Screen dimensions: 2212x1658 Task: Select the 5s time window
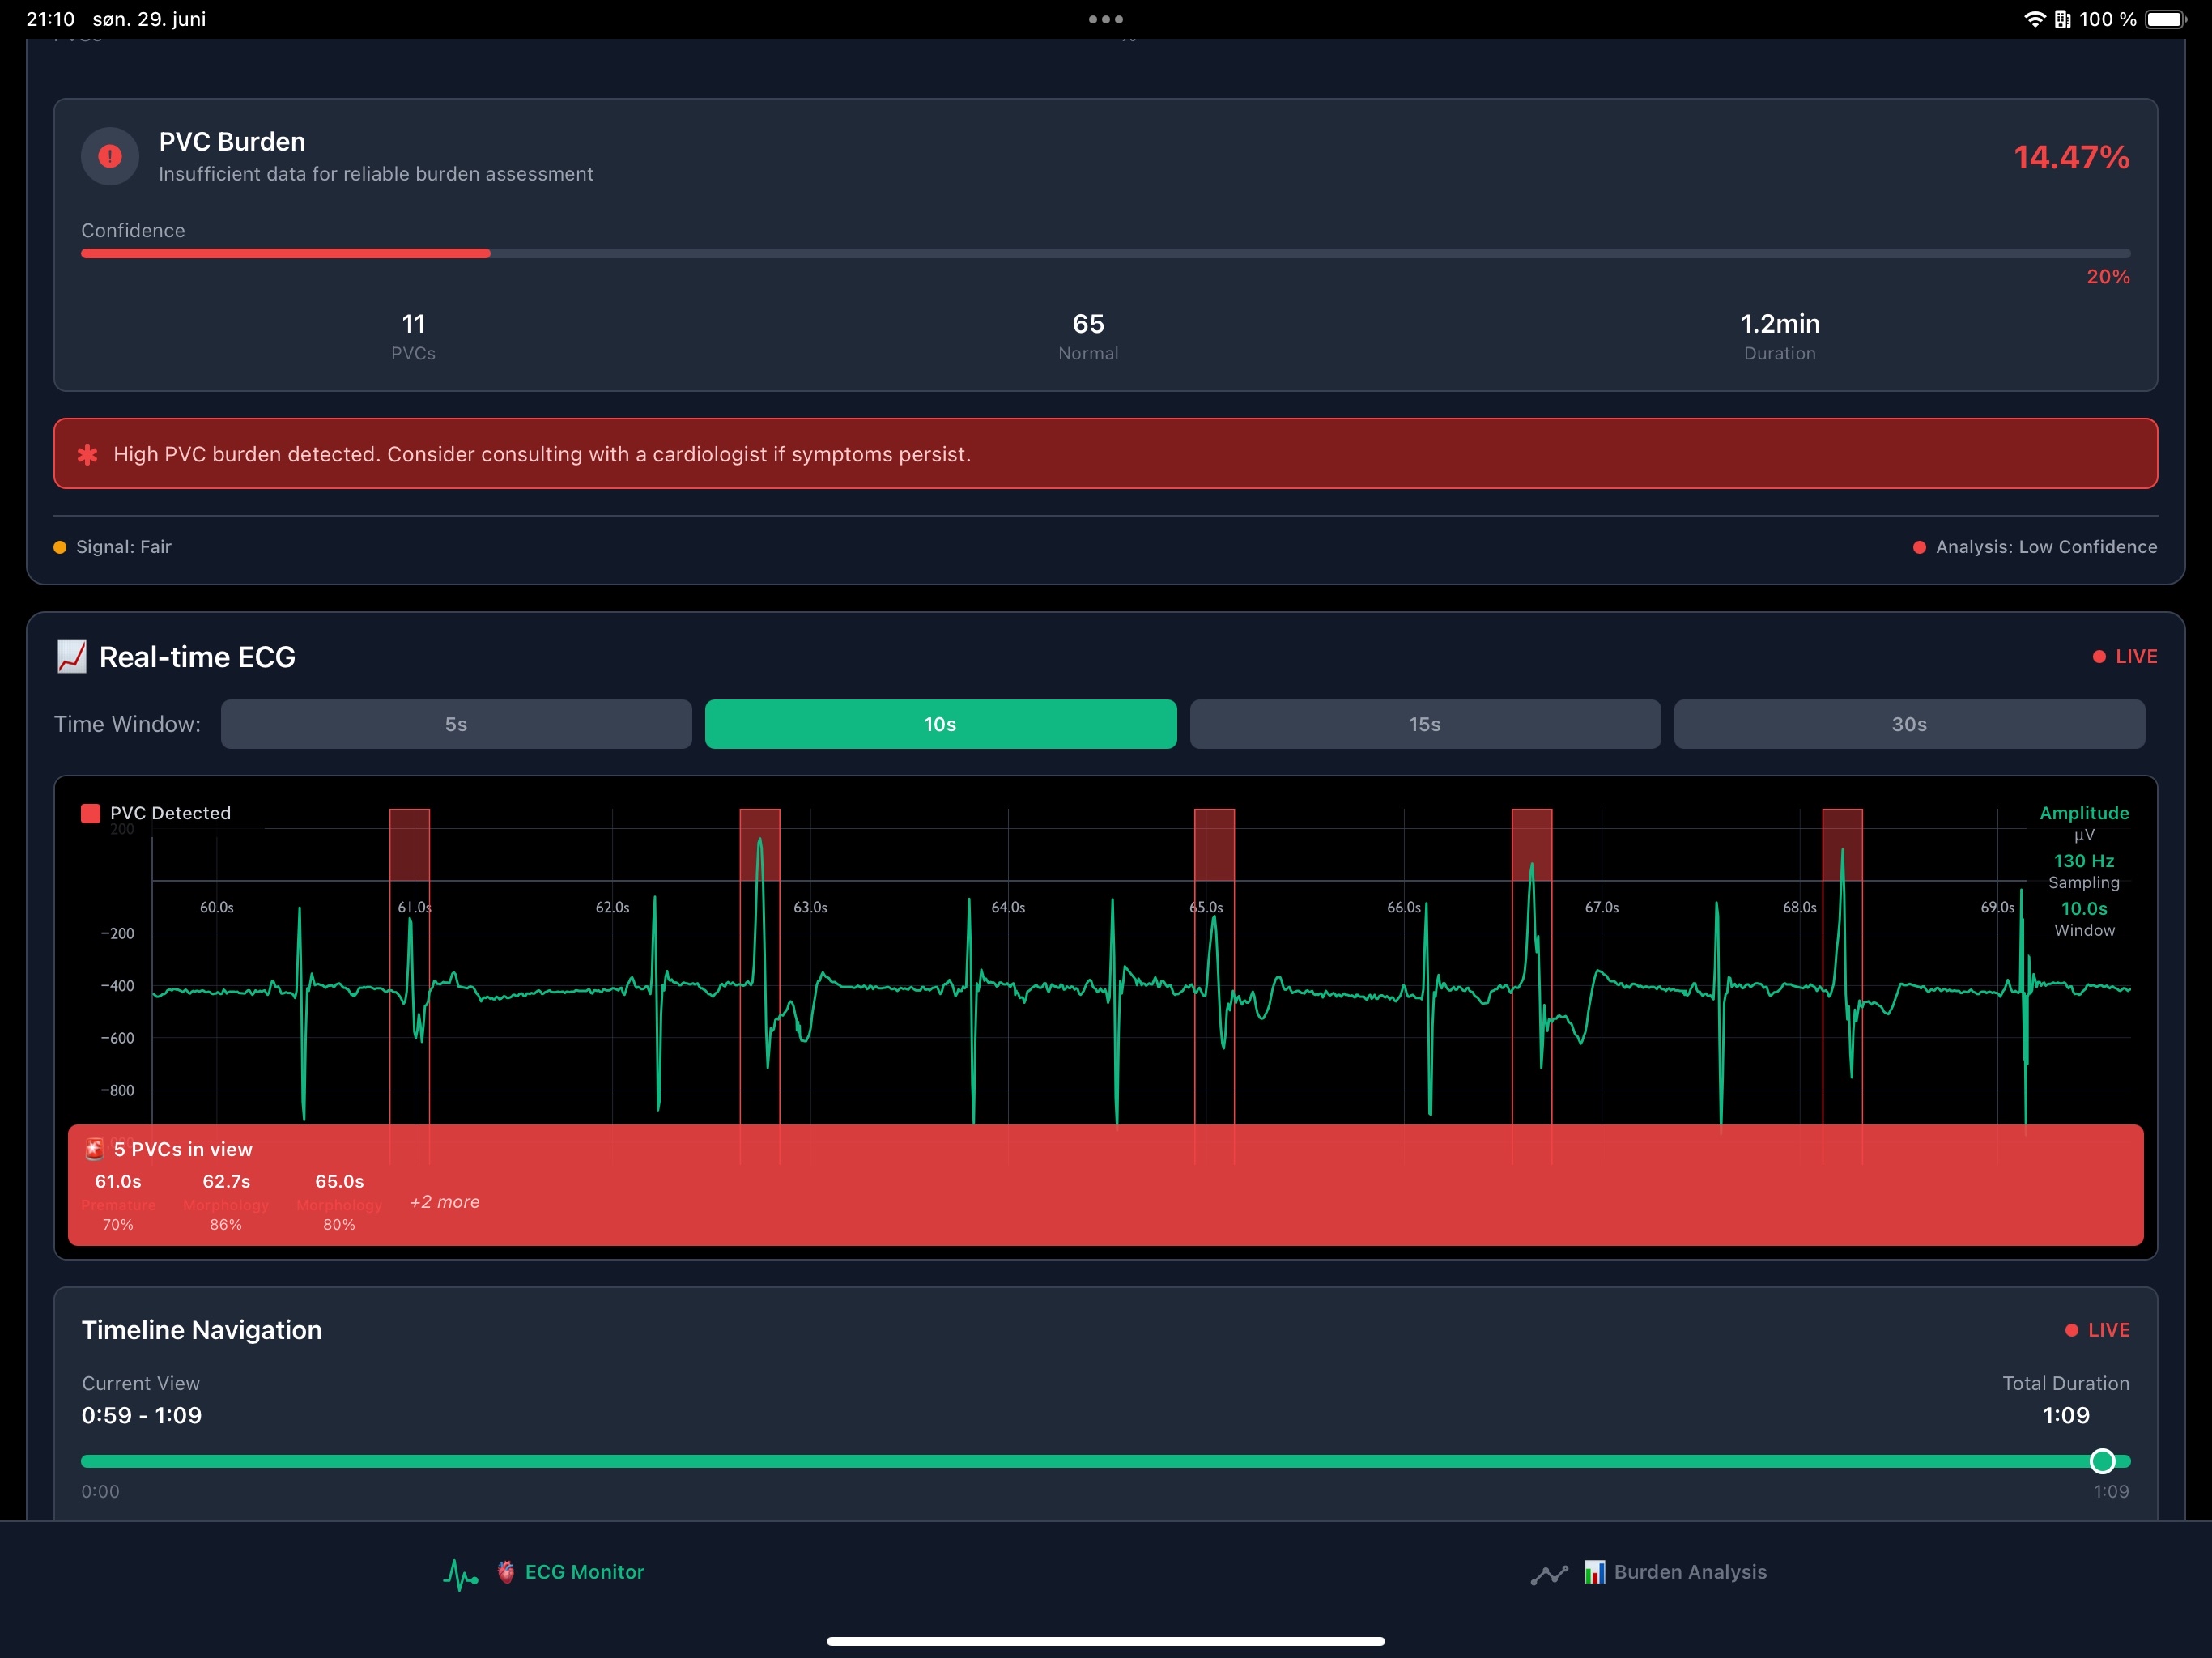[456, 723]
